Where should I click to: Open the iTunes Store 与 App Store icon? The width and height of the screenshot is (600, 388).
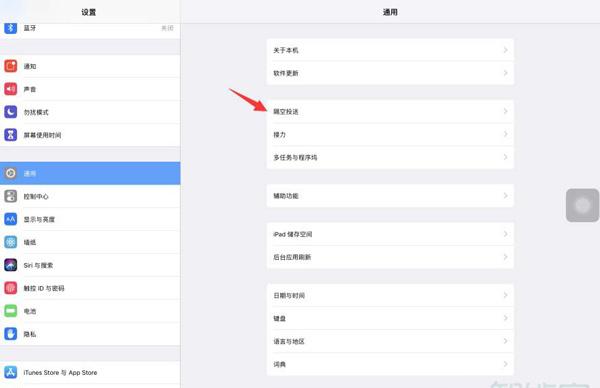point(11,372)
